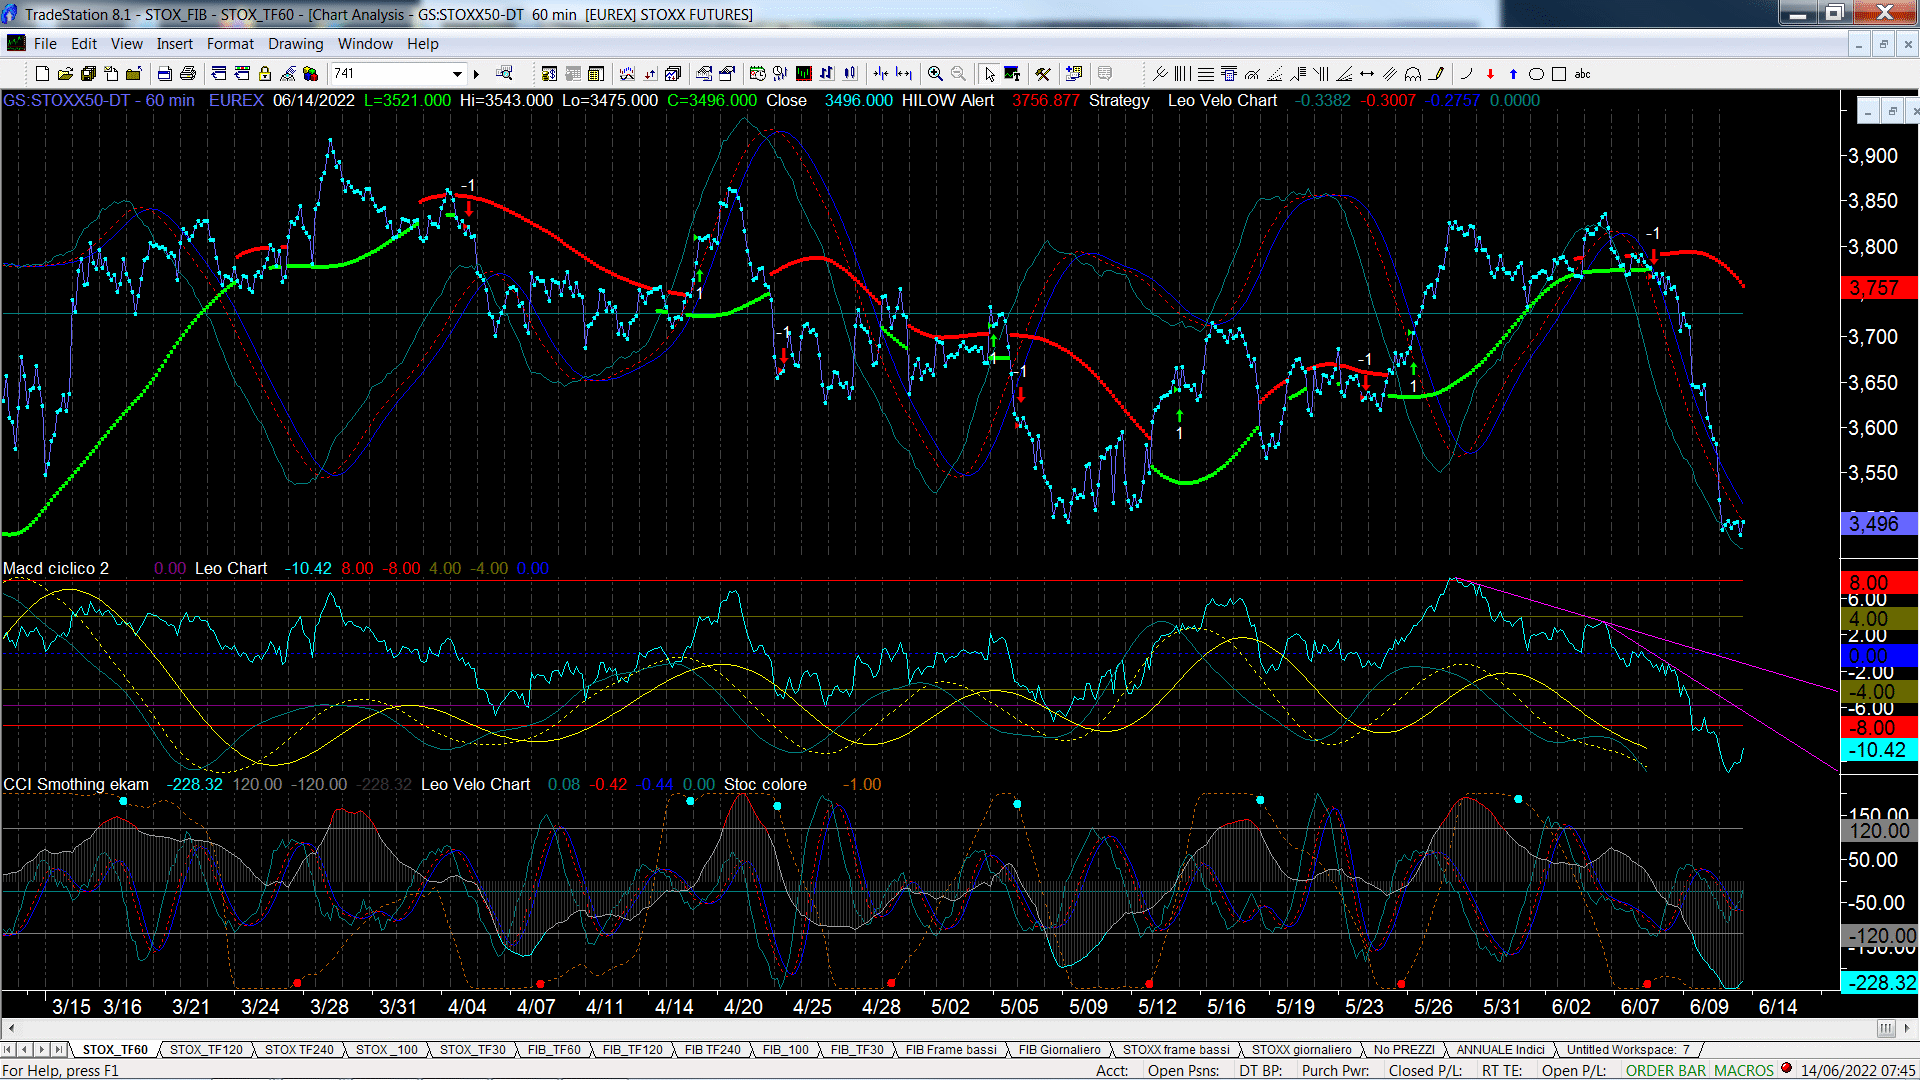Switch to the No PREZZI tab
Screen dimensions: 1920x1080
(1404, 1049)
